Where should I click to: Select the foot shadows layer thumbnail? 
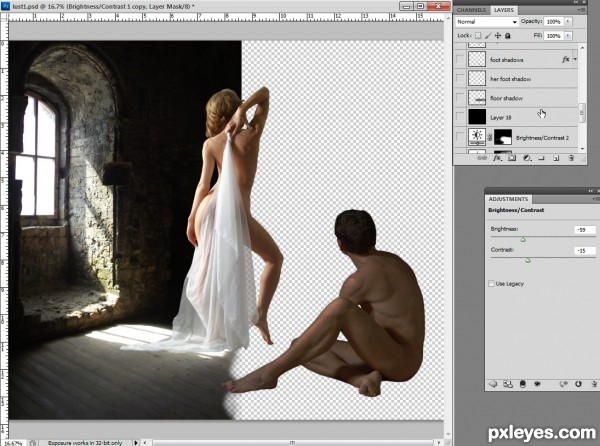click(x=477, y=59)
